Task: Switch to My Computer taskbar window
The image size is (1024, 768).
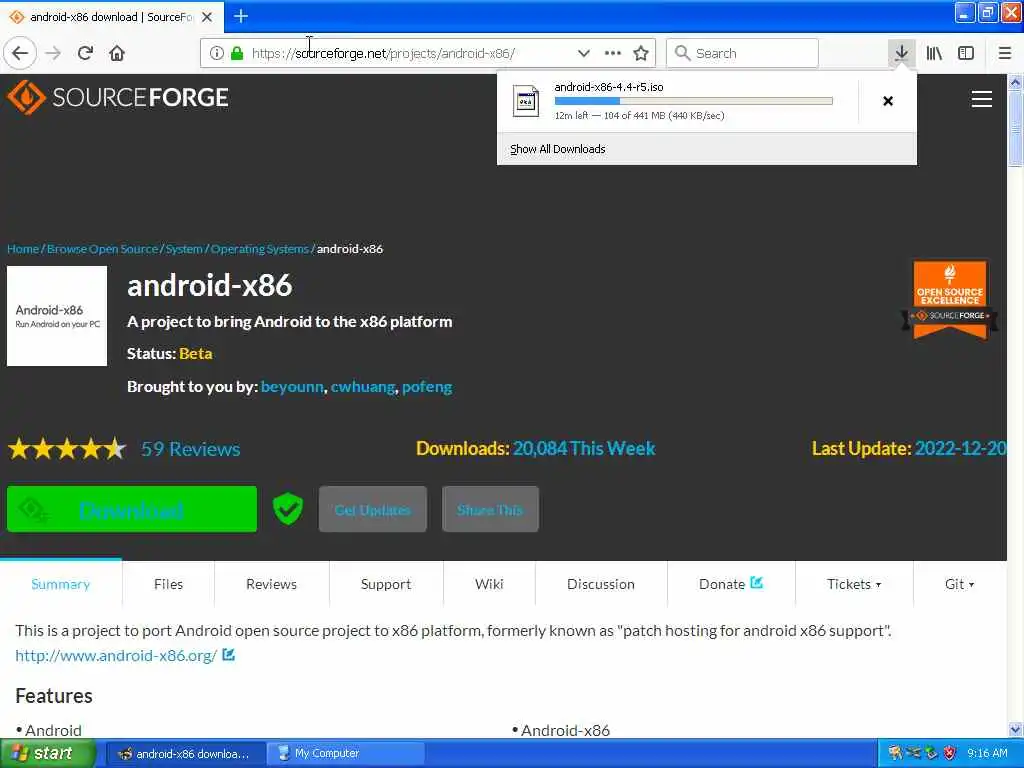Action: click(x=346, y=753)
